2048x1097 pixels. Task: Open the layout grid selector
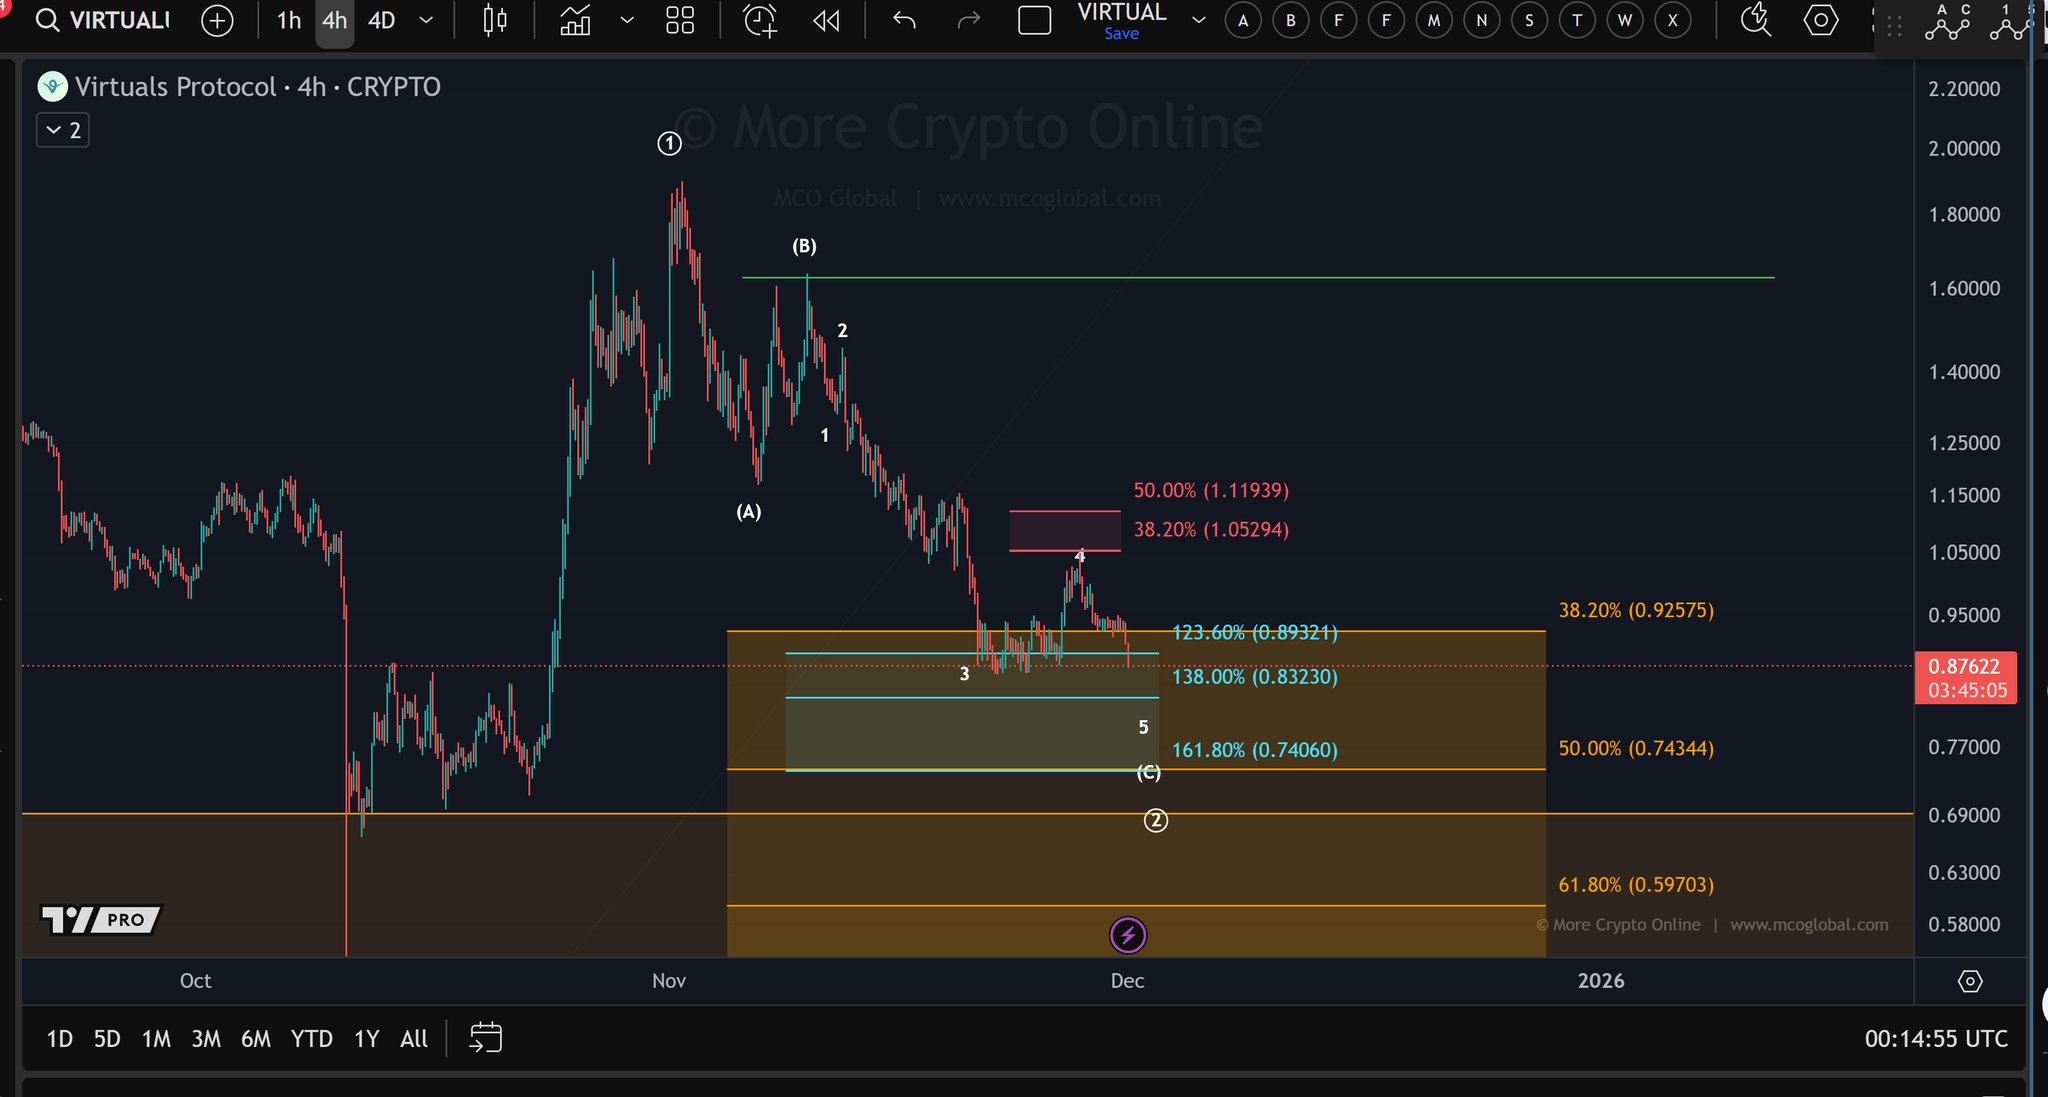pos(680,20)
